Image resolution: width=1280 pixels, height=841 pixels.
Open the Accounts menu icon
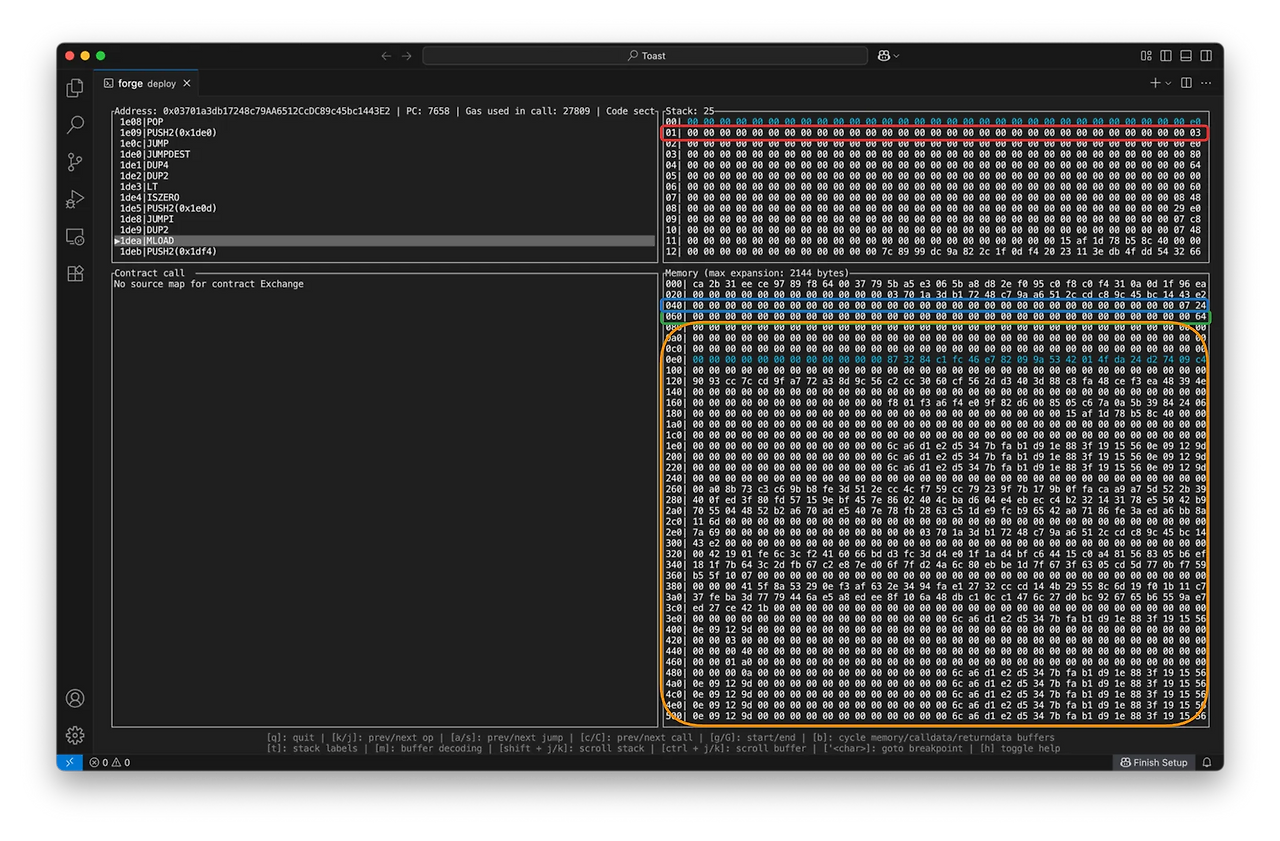(x=75, y=698)
